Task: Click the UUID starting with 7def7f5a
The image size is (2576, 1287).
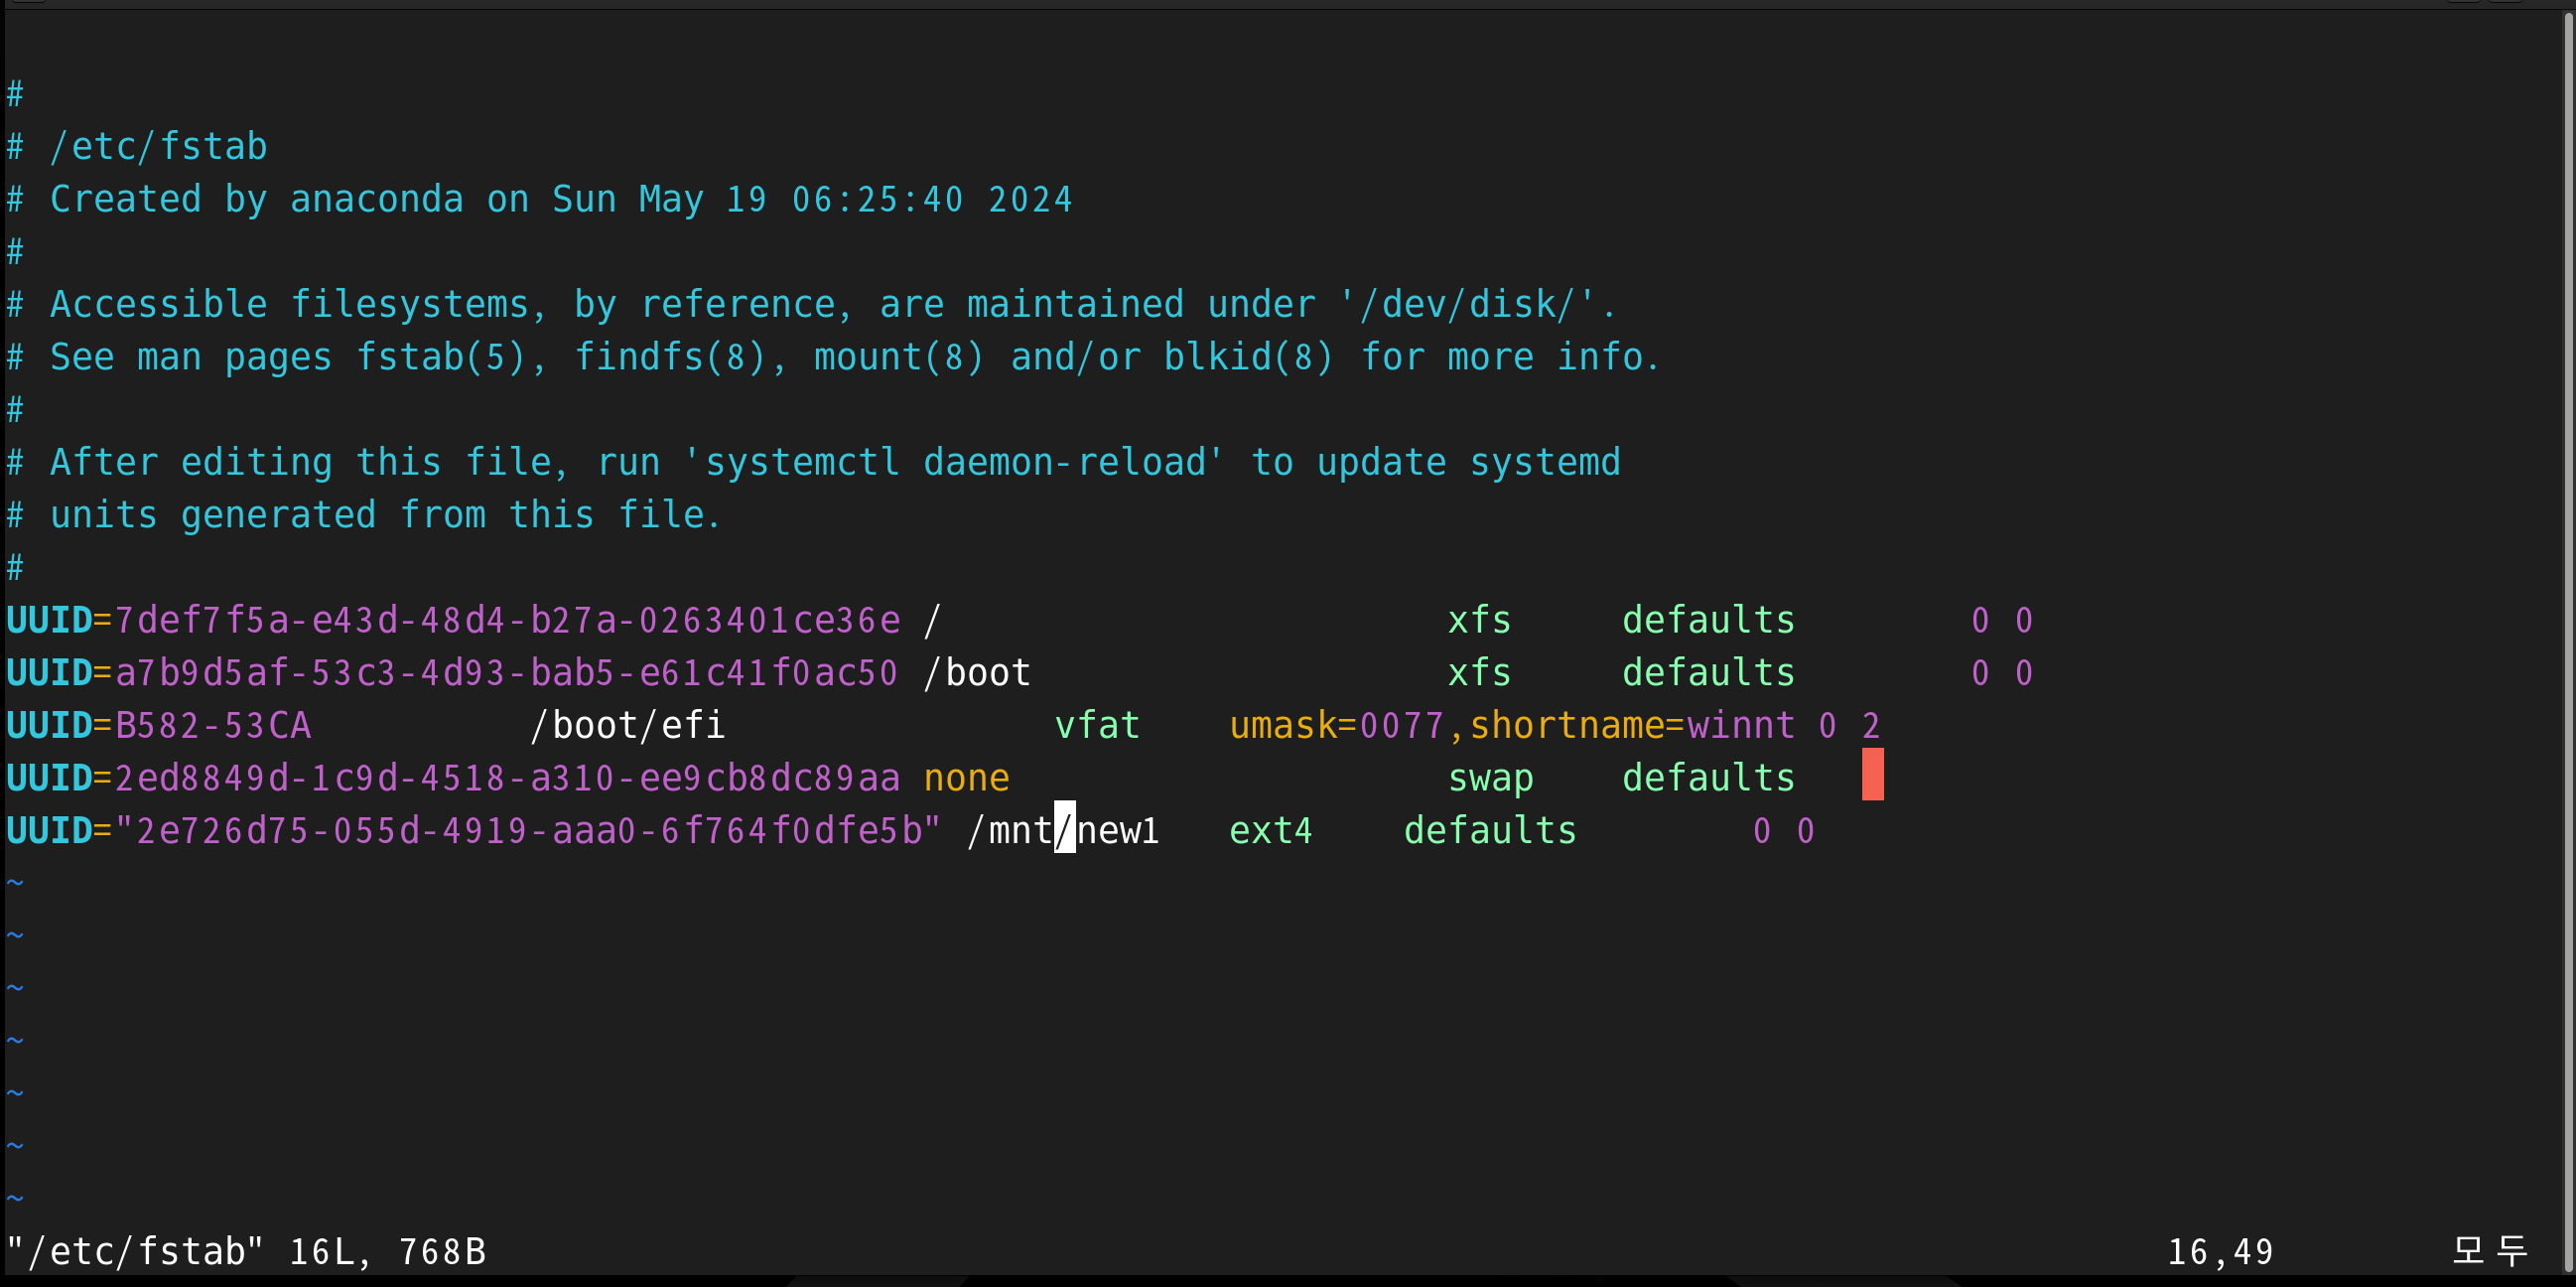Action: coord(507,620)
